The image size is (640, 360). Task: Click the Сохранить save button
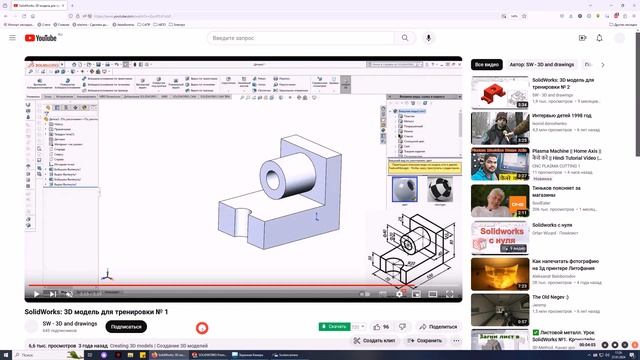424,340
